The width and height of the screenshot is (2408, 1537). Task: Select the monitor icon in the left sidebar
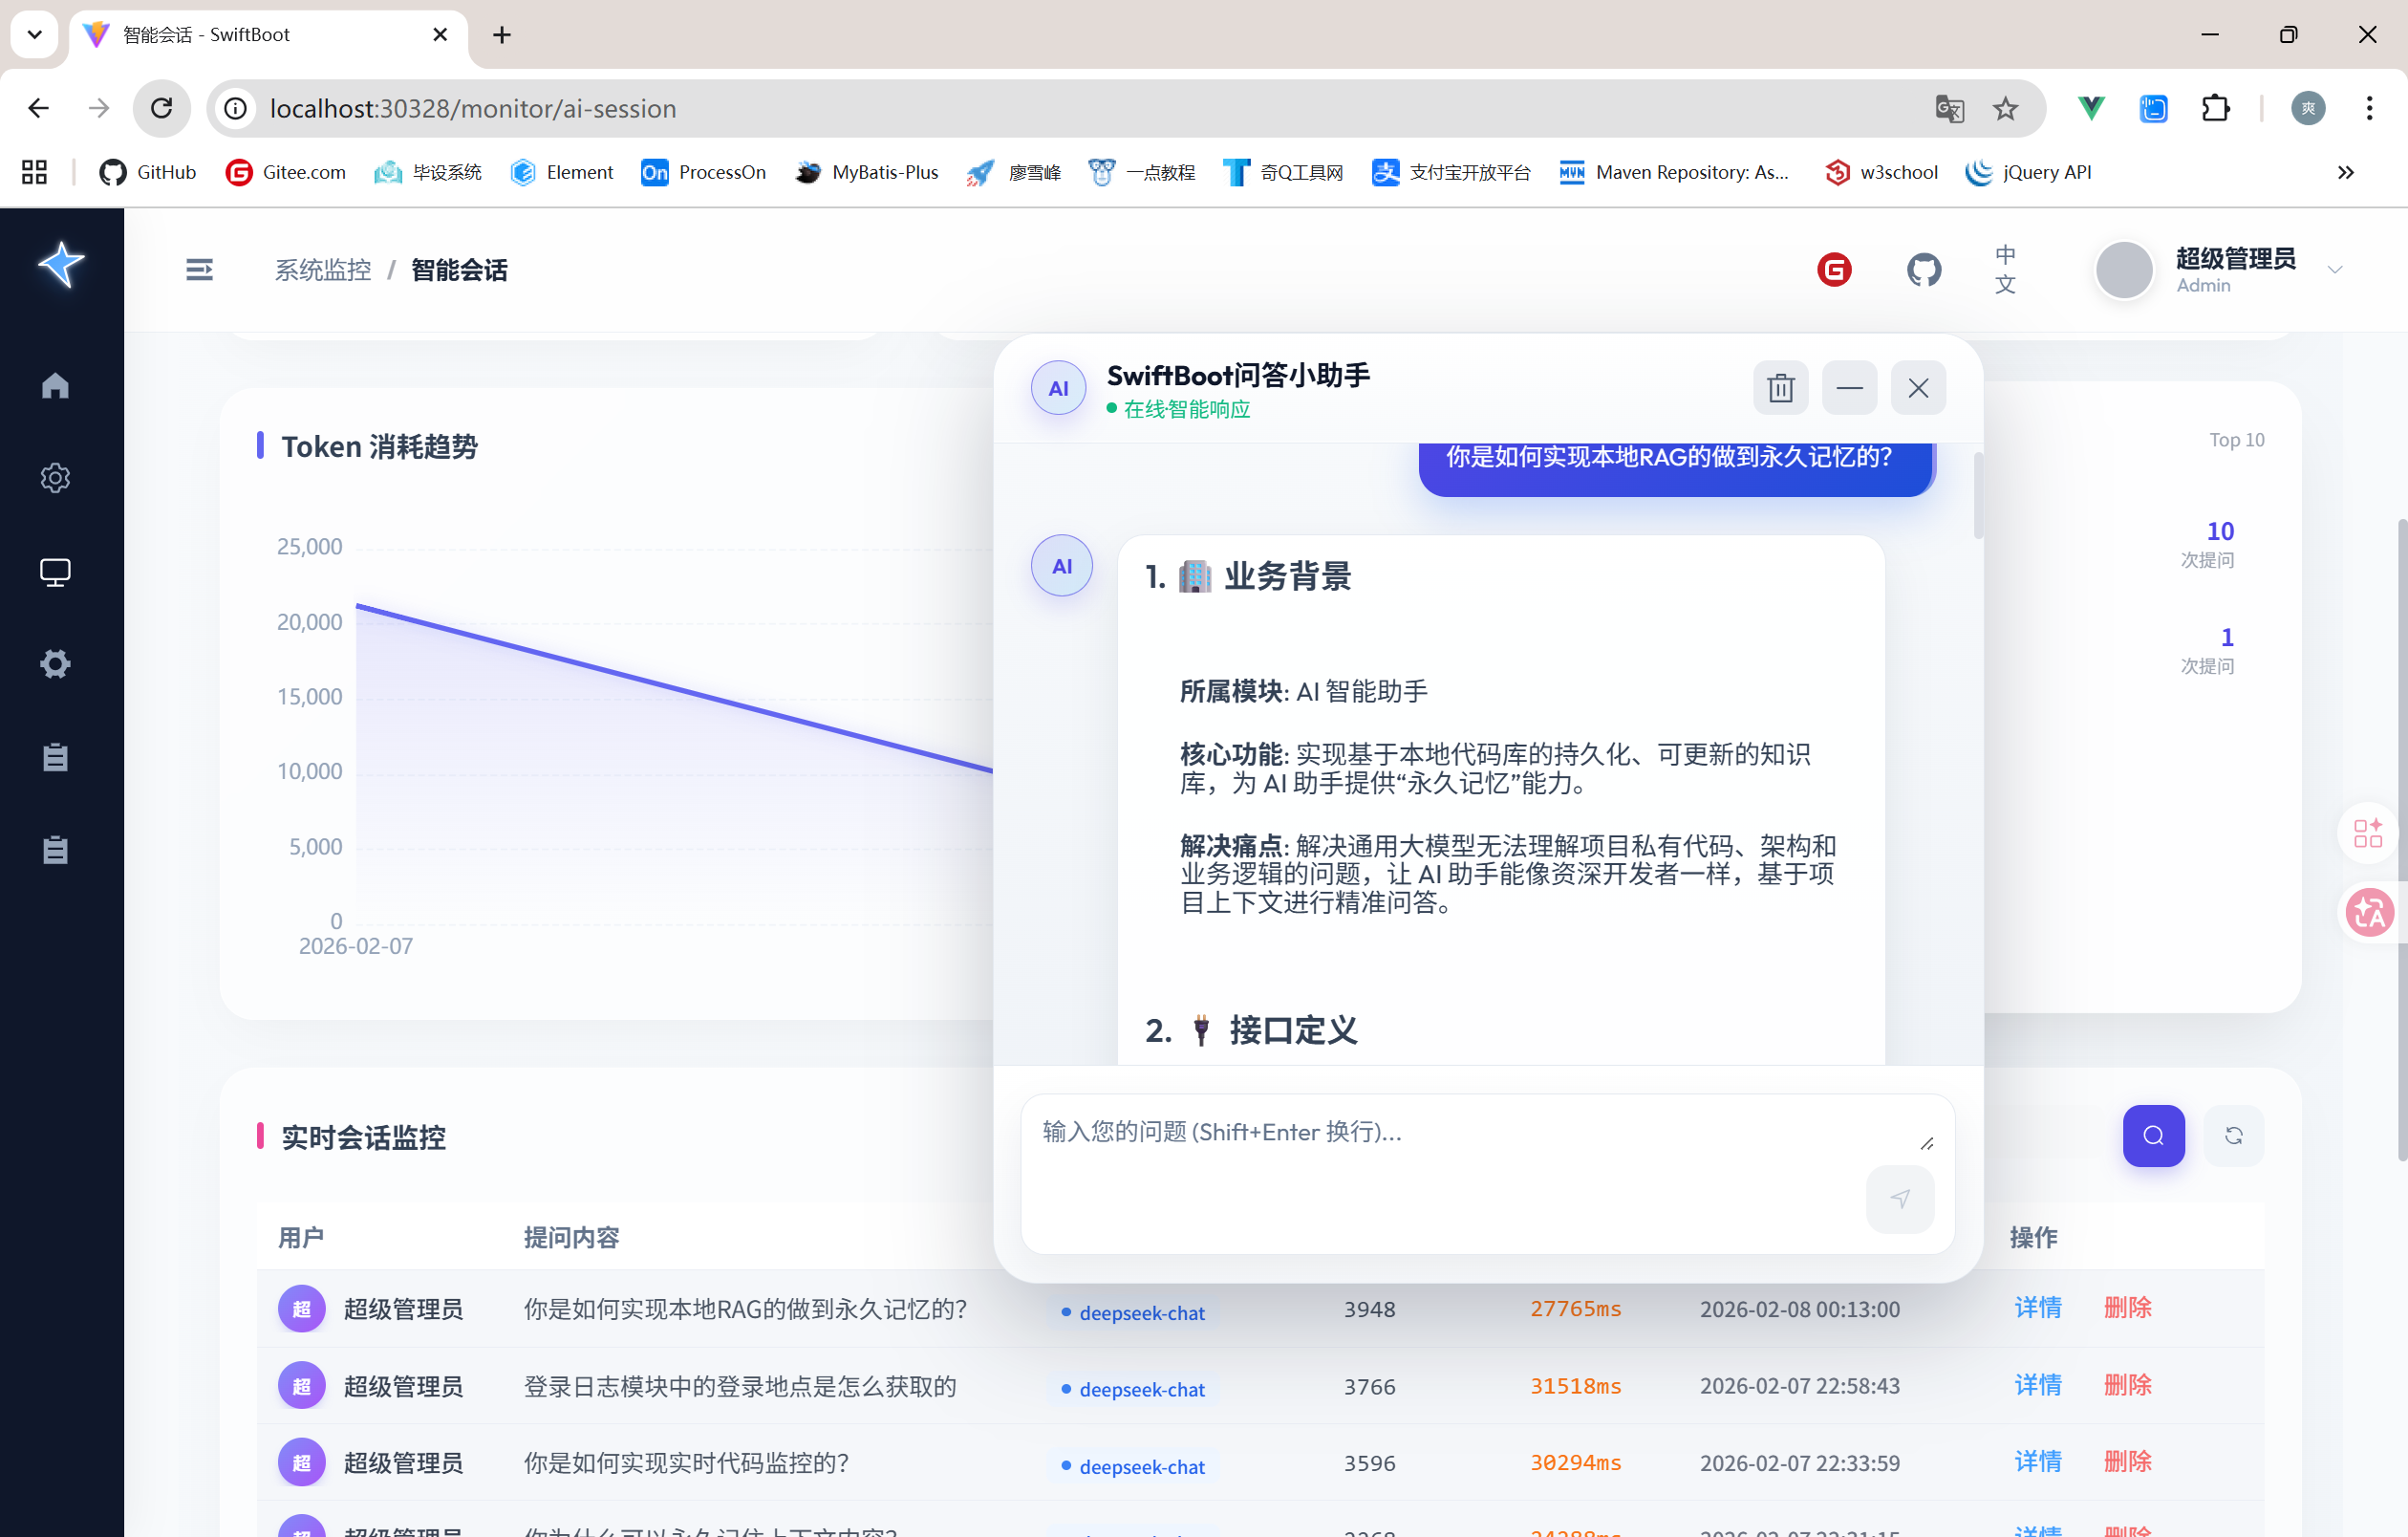point(55,571)
